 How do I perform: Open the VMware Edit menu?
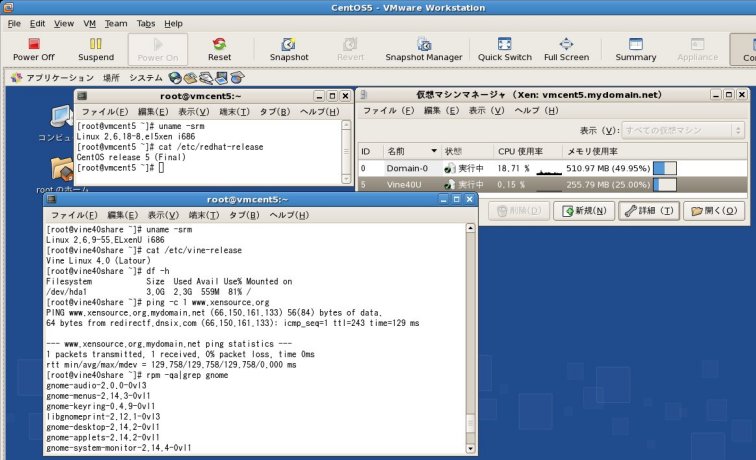[x=37, y=24]
